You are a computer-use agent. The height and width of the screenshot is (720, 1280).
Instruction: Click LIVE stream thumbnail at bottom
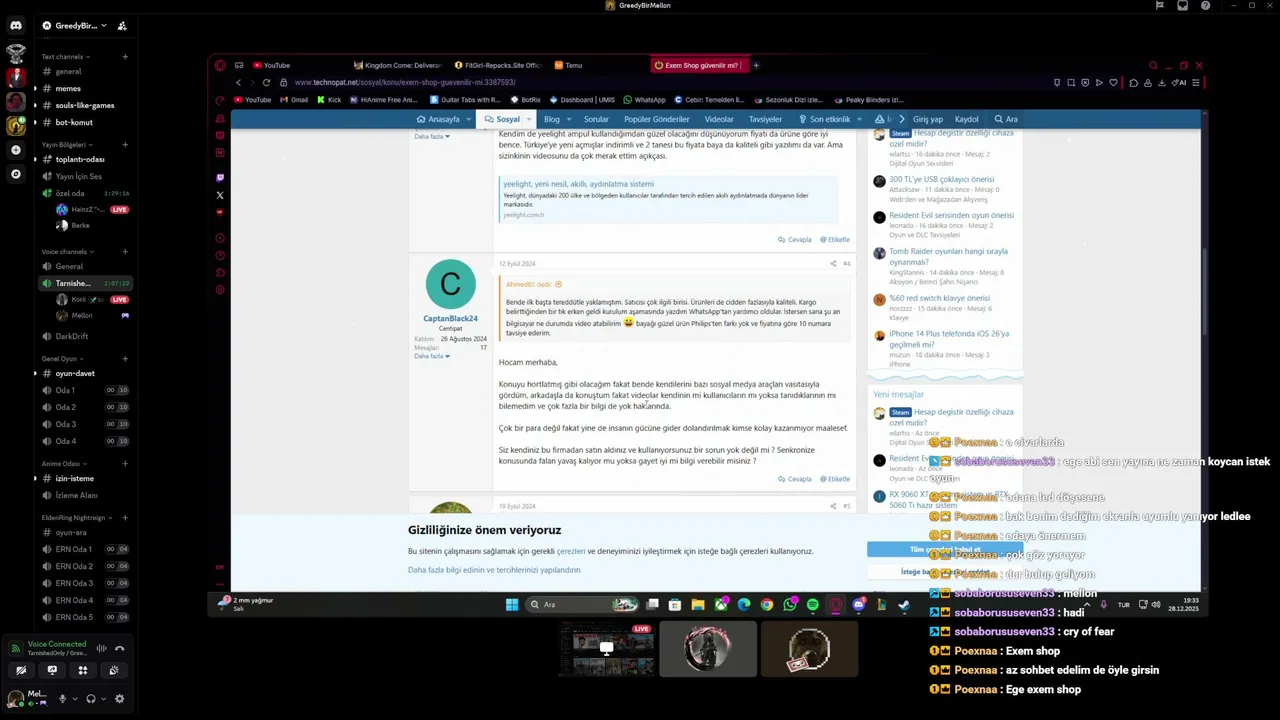pyautogui.click(x=607, y=650)
